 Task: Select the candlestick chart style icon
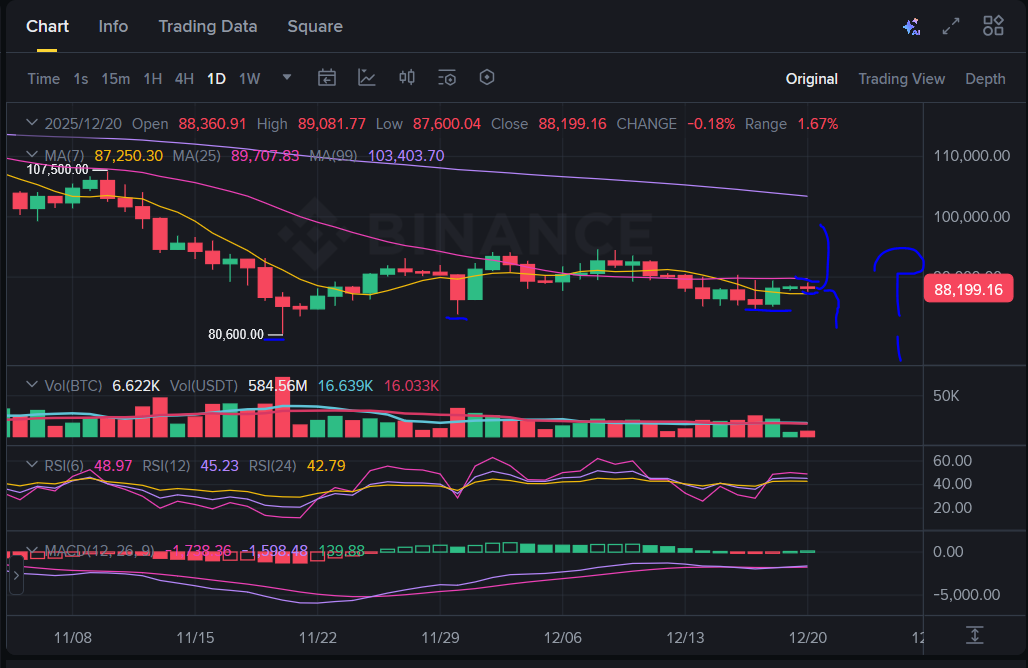tap(406, 78)
